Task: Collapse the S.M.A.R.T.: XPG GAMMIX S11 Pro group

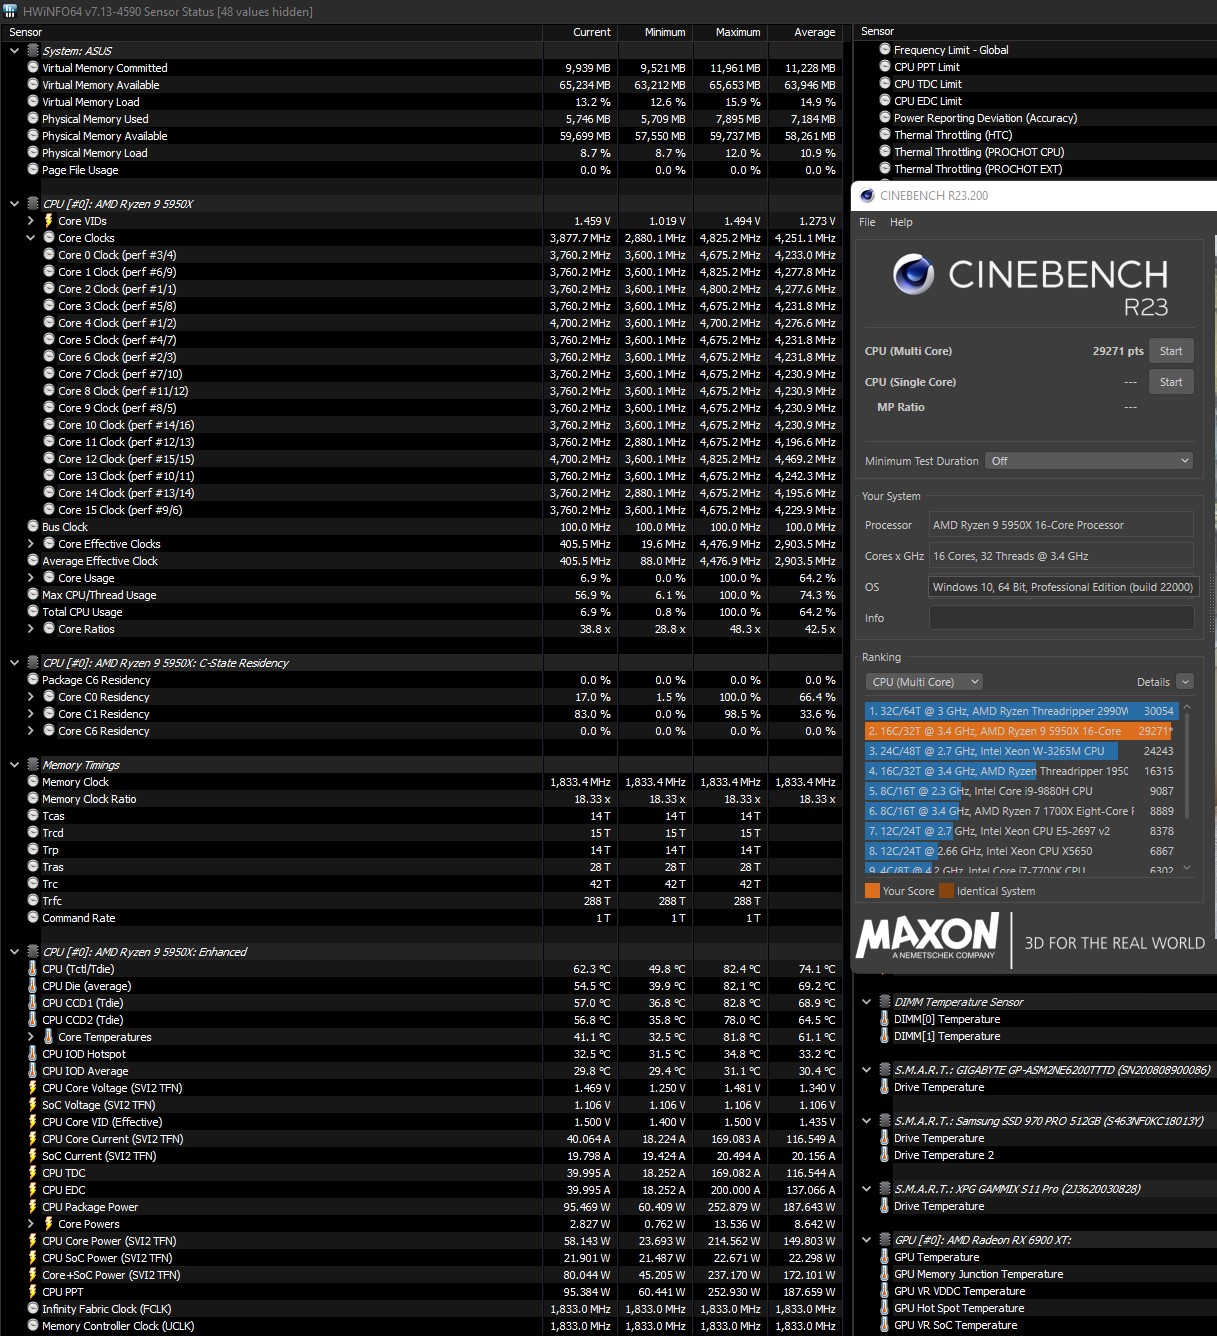Action: [x=866, y=1189]
